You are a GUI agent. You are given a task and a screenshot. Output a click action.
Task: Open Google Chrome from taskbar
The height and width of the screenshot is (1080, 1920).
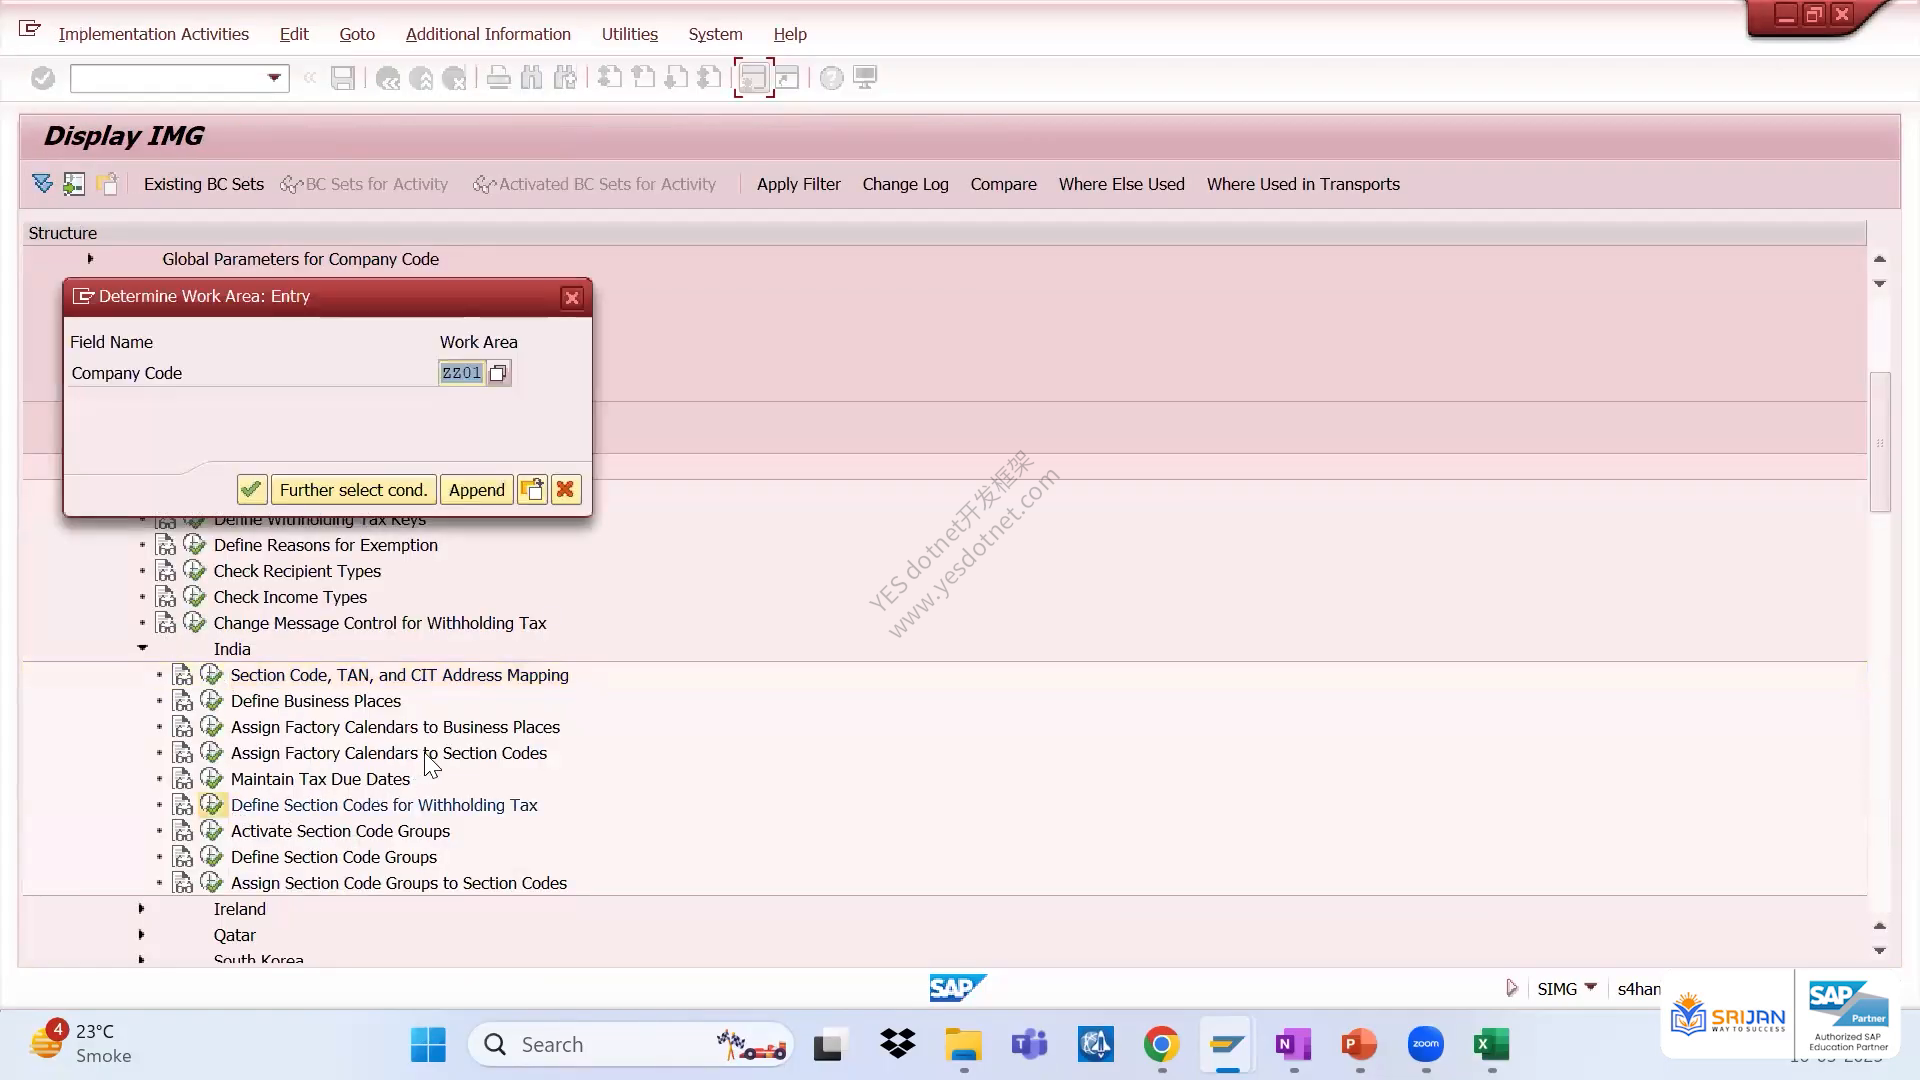(1161, 1045)
